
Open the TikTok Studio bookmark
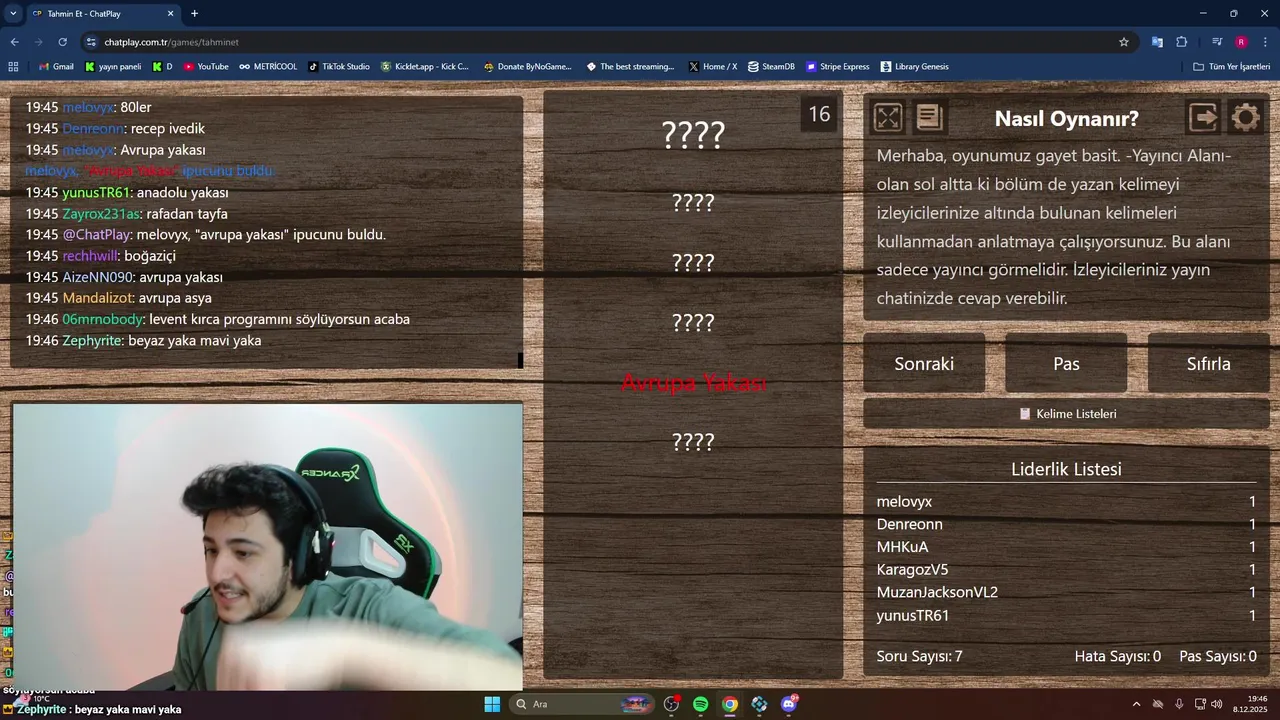339,67
